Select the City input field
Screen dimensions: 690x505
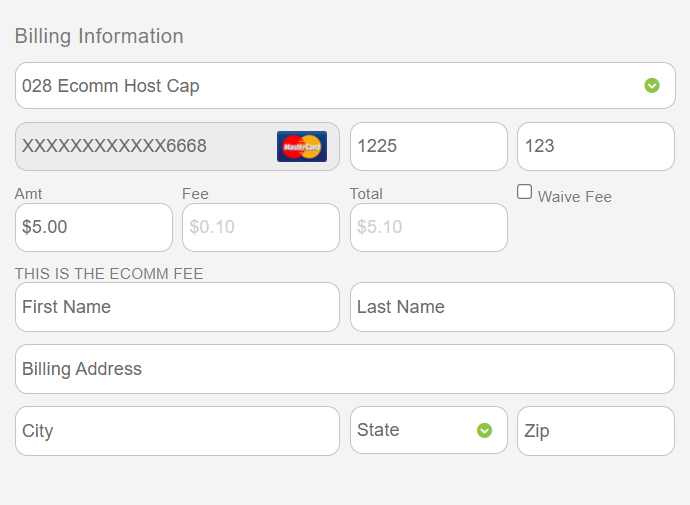pyautogui.click(x=177, y=431)
